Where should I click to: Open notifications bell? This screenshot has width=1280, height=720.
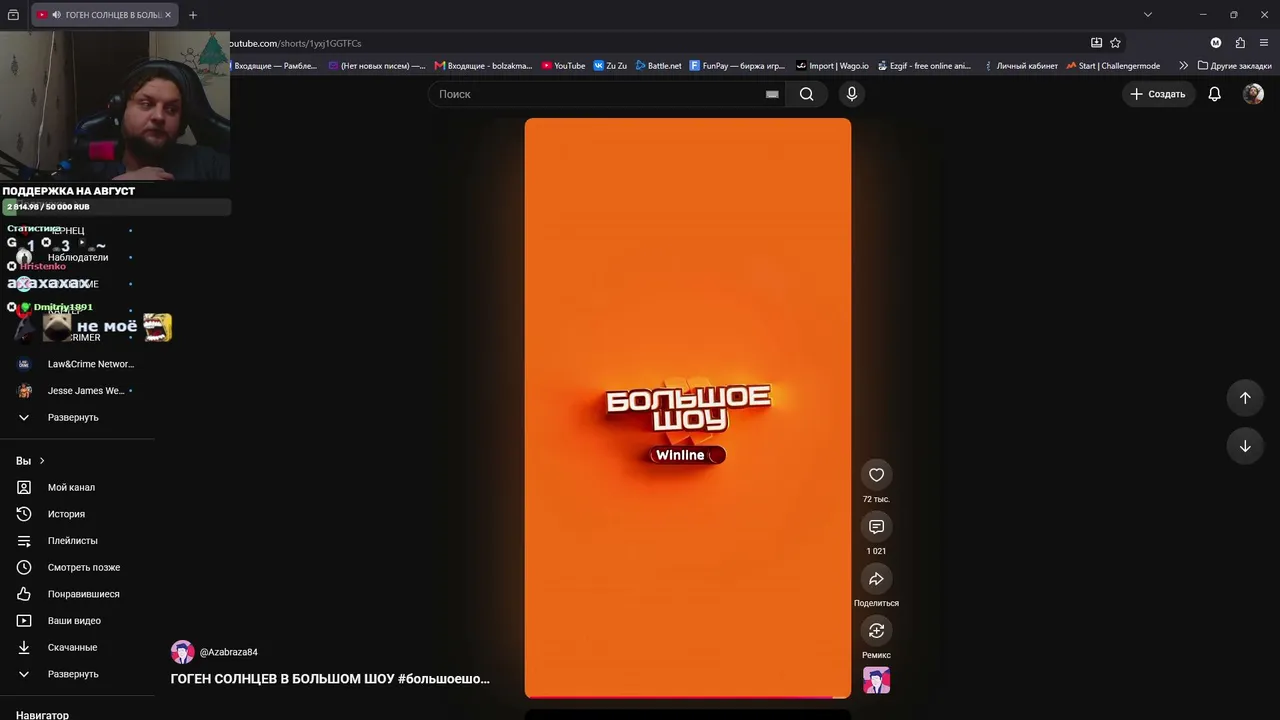(1214, 94)
